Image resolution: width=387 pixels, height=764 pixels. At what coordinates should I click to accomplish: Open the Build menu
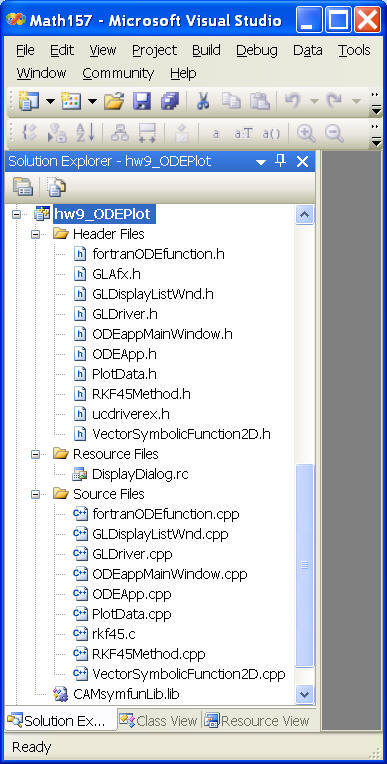pyautogui.click(x=206, y=50)
